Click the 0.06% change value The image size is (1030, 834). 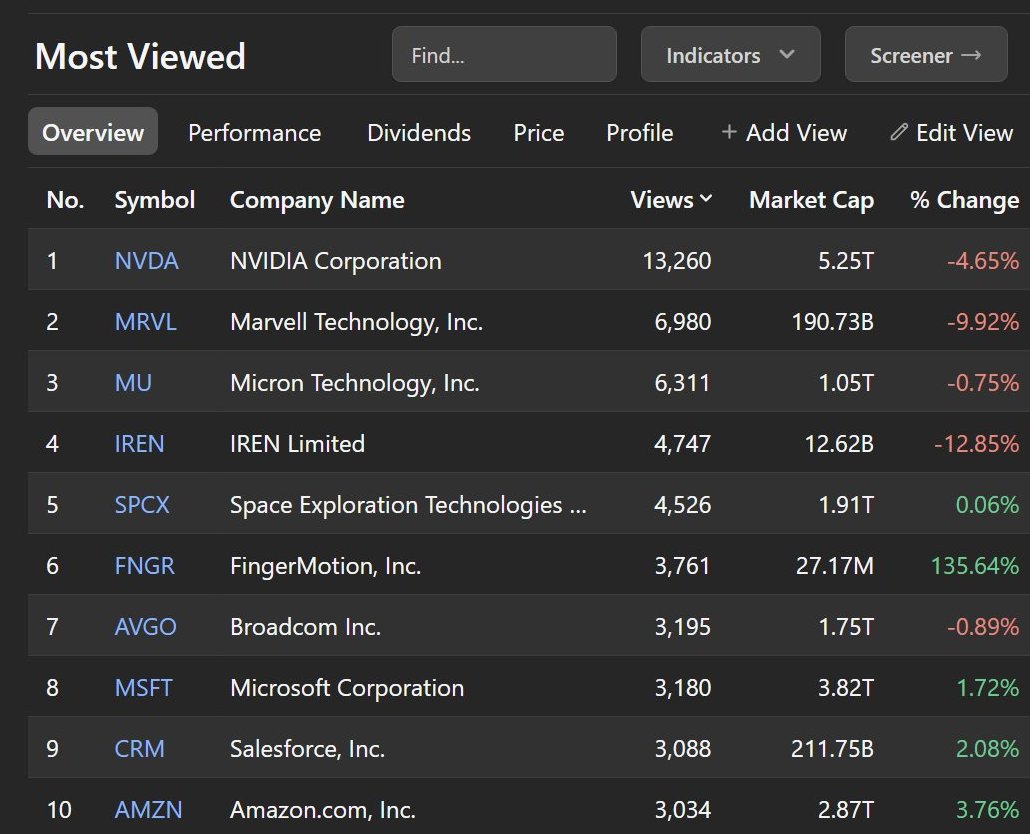(x=987, y=504)
